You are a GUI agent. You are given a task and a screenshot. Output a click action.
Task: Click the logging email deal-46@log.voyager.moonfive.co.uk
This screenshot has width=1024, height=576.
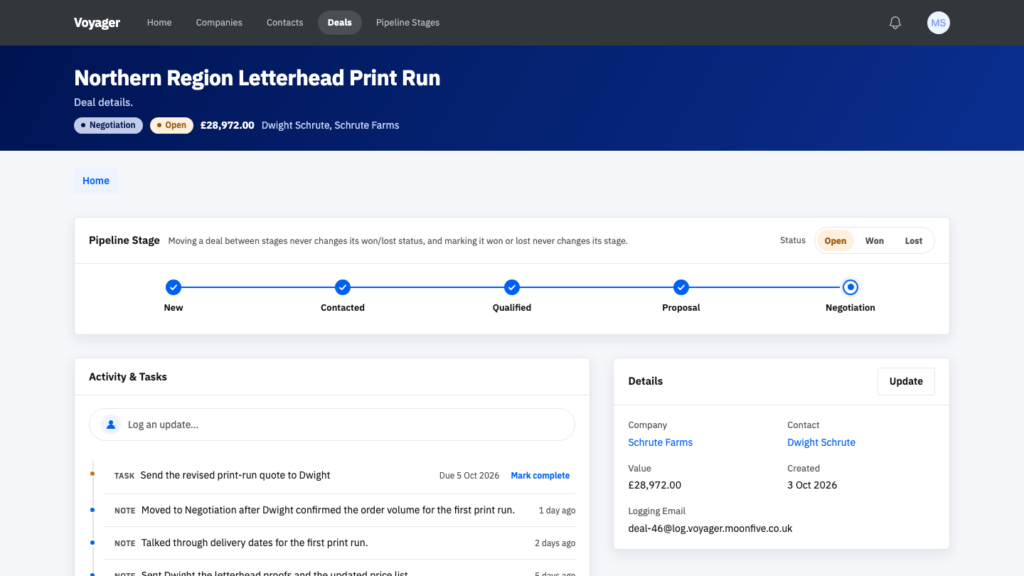point(710,528)
